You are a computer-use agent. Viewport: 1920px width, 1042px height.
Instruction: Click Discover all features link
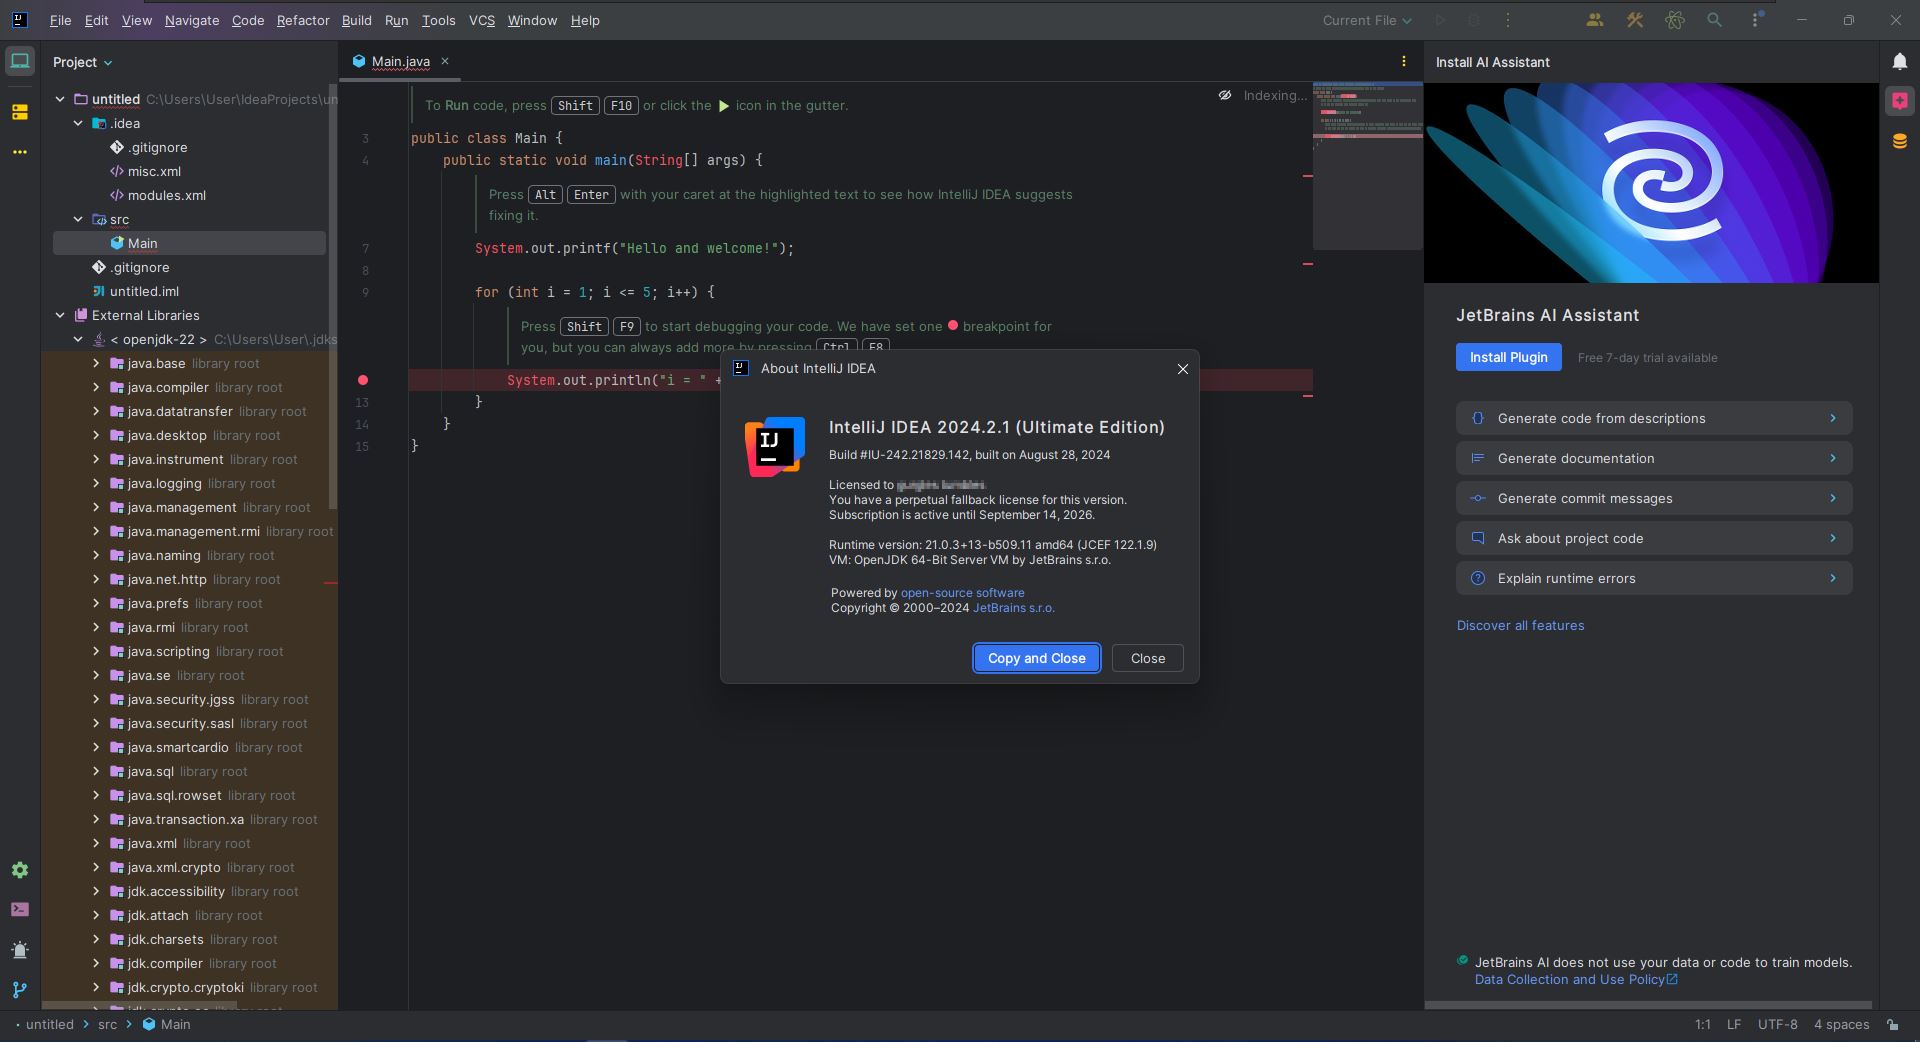[1520, 625]
